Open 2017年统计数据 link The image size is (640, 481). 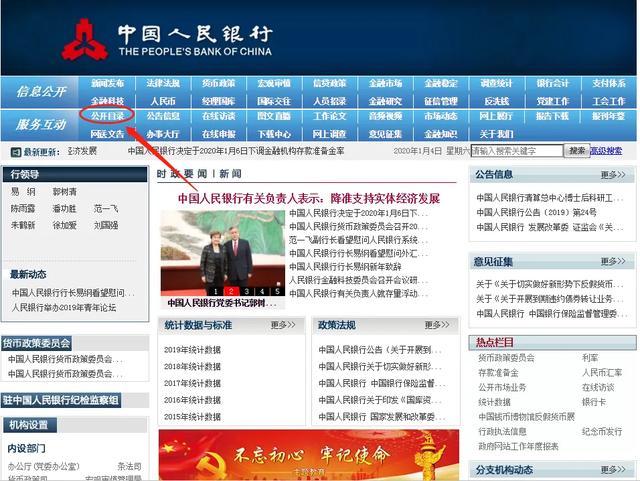tap(192, 383)
